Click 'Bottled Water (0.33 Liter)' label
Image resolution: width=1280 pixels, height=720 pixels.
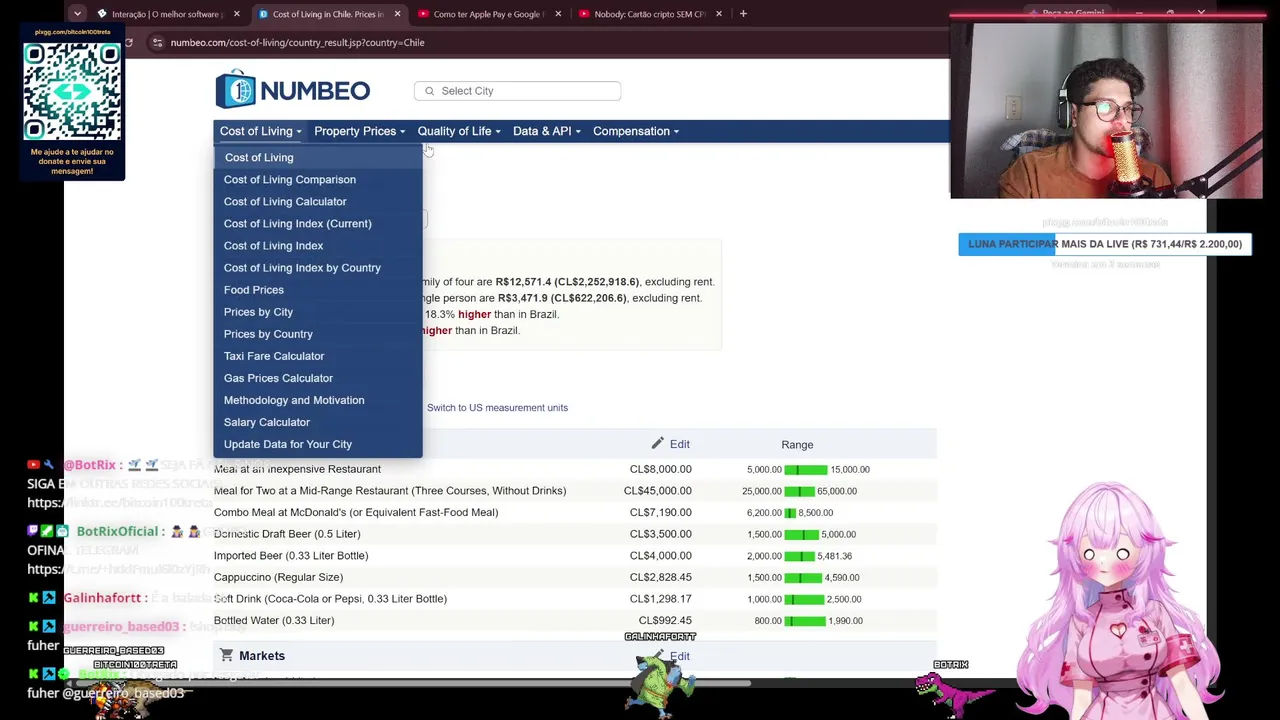(x=274, y=620)
